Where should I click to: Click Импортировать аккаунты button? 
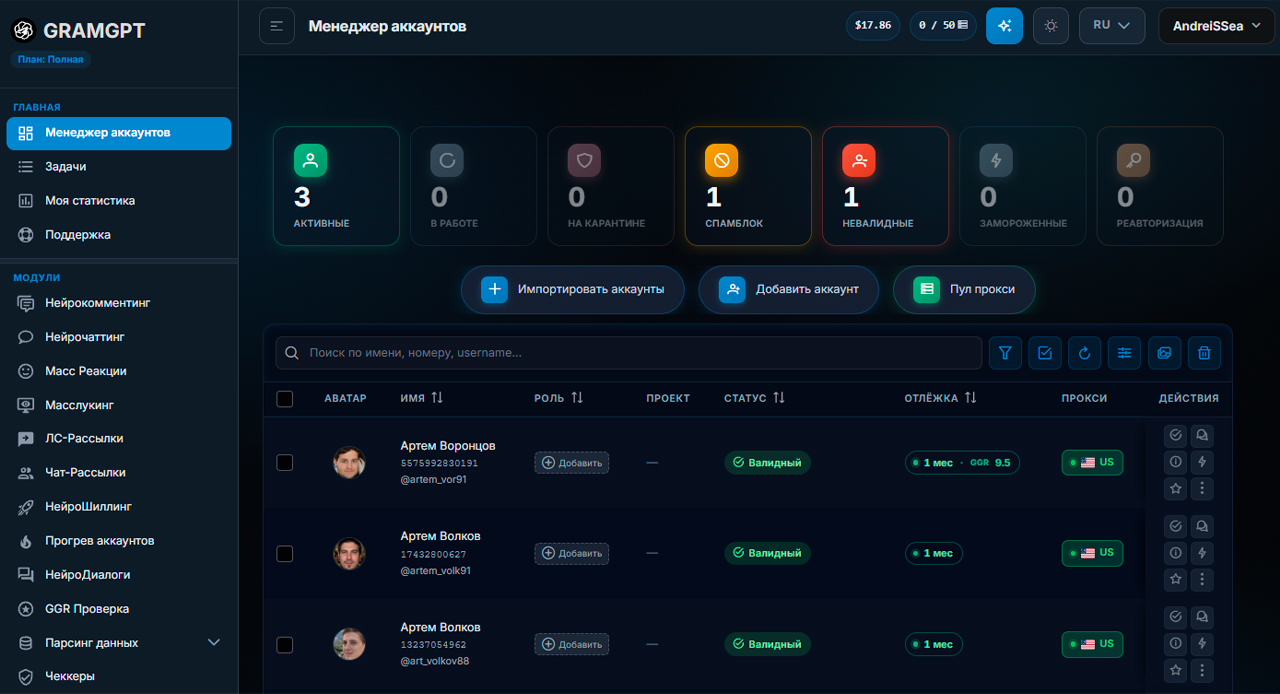coord(573,289)
